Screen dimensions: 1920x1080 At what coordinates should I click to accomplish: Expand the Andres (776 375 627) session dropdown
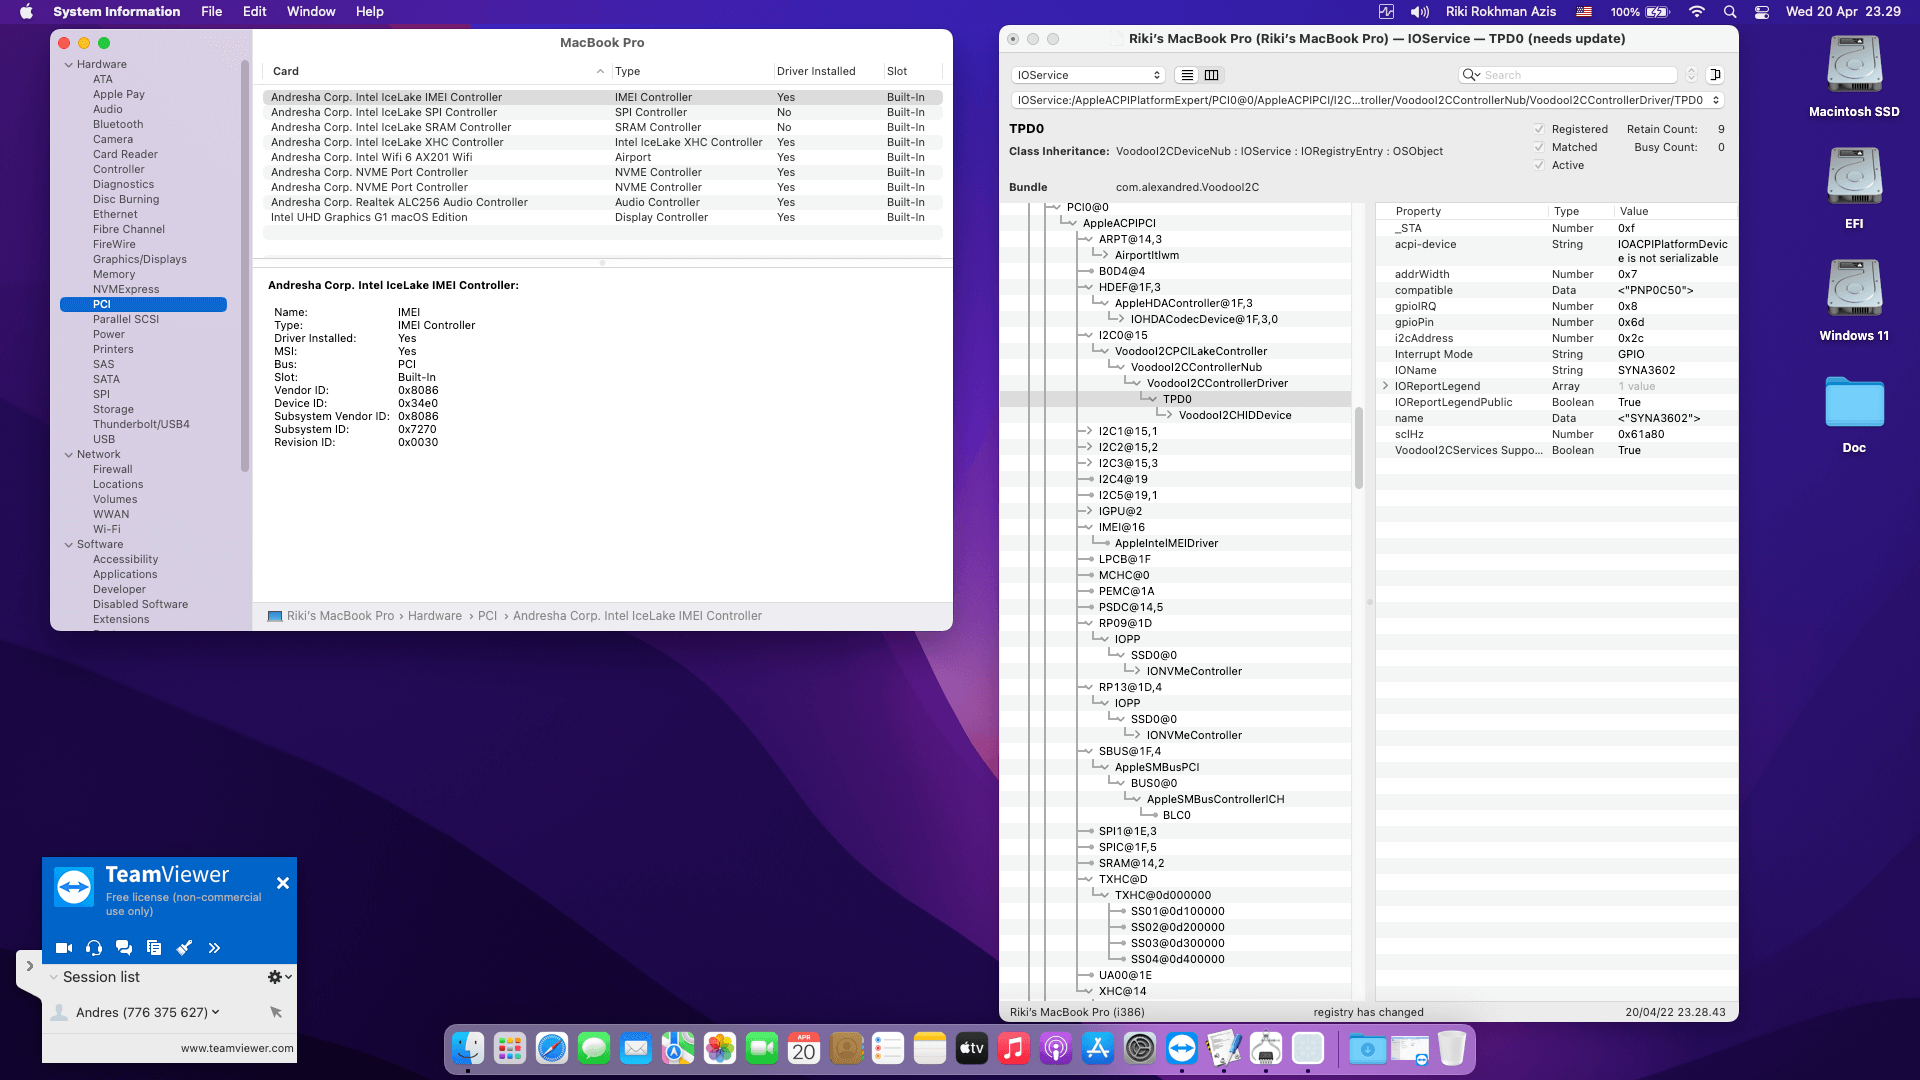[215, 1012]
